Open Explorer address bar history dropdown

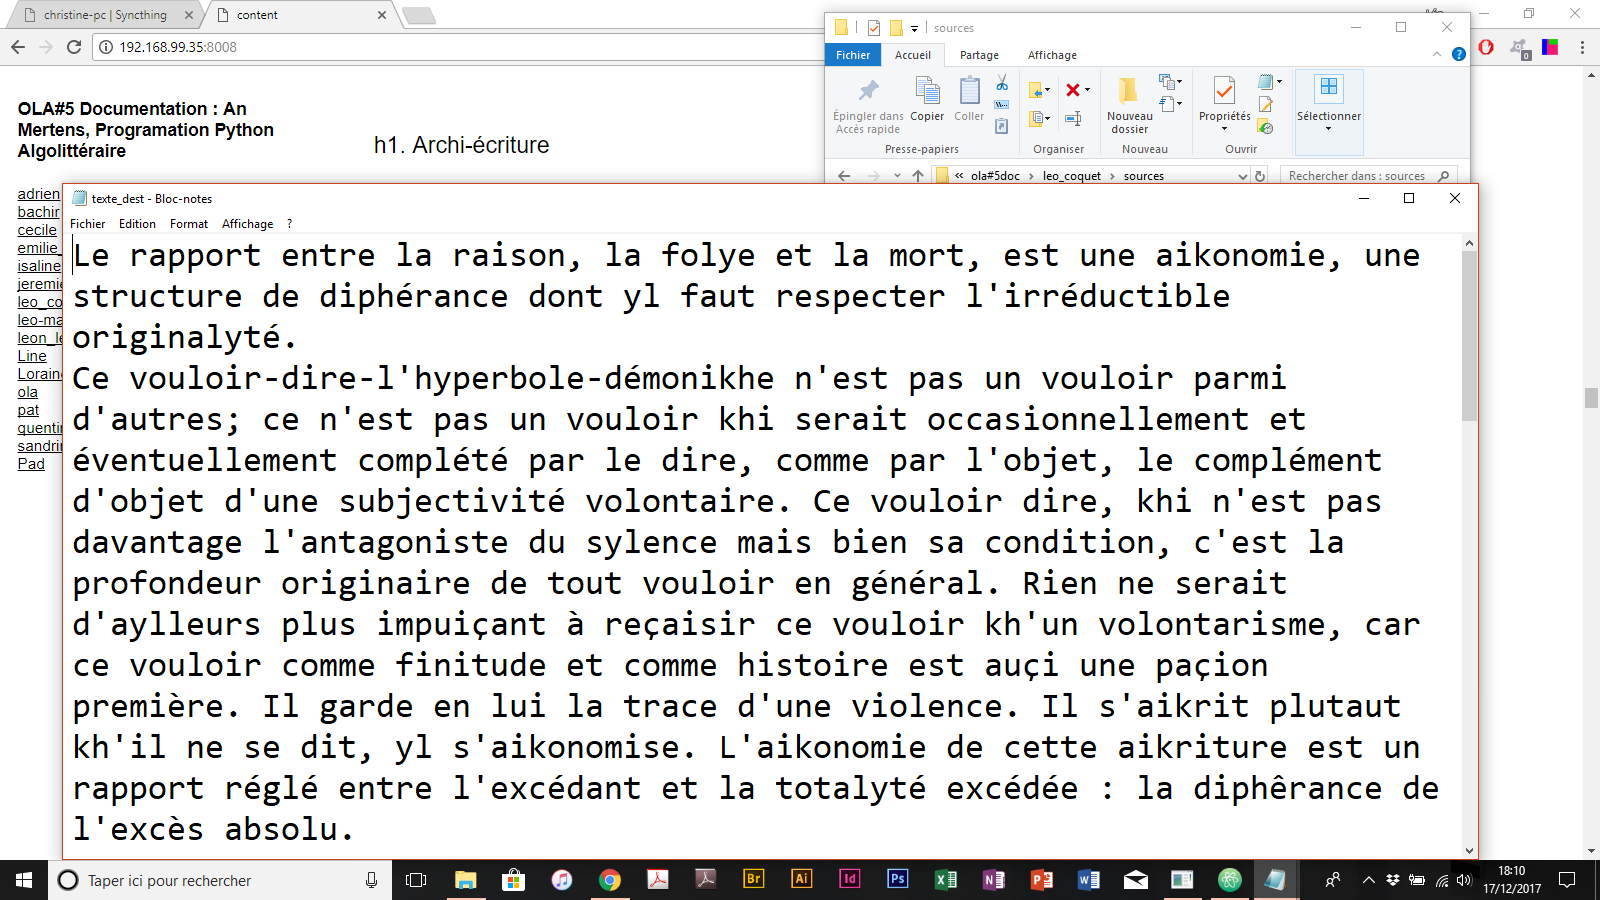(1243, 176)
